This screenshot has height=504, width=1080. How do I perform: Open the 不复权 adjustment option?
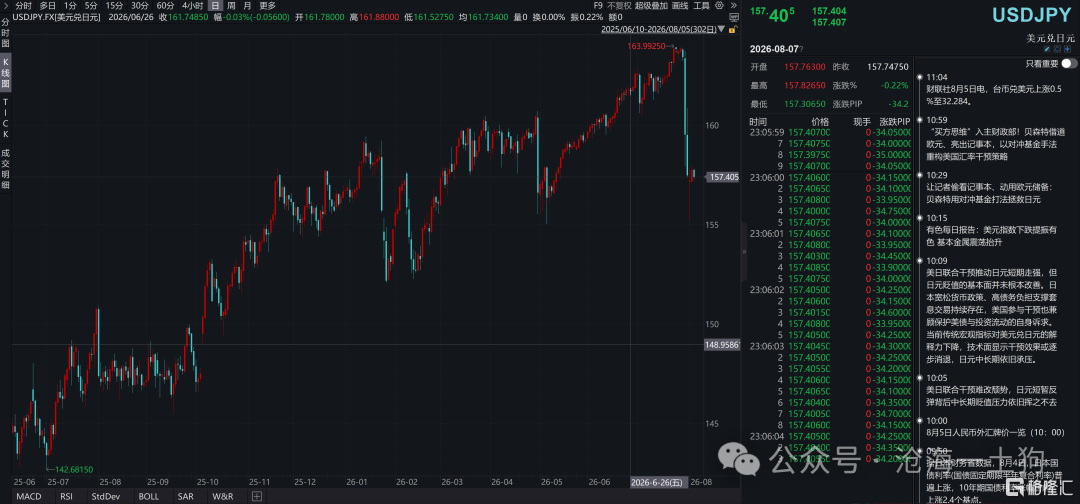[619, 6]
